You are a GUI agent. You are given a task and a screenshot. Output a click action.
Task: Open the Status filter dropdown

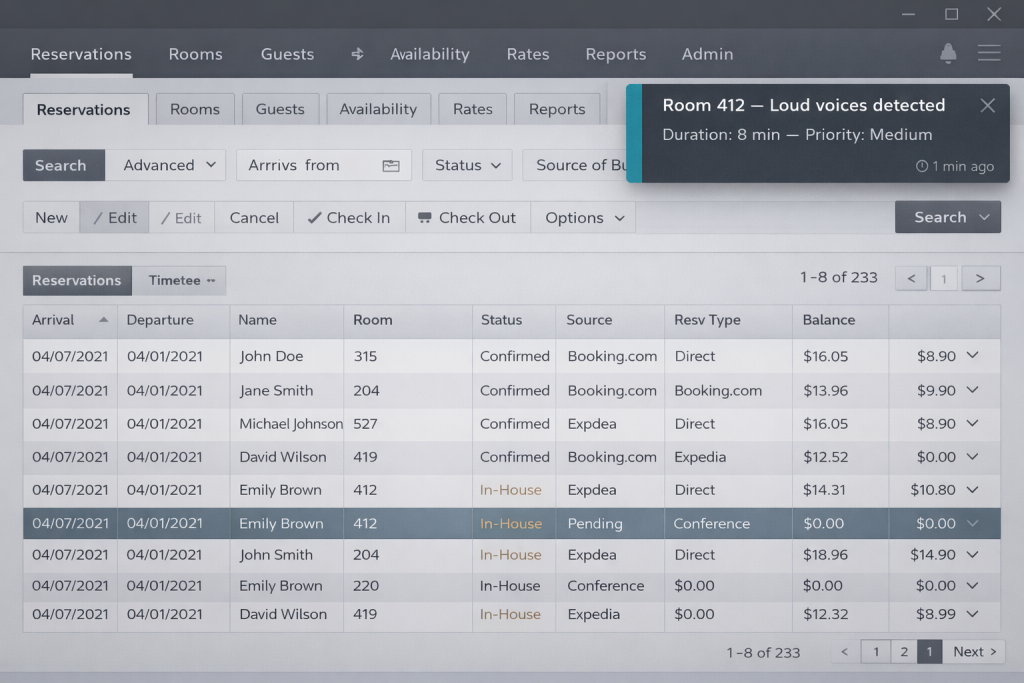pyautogui.click(x=467, y=166)
